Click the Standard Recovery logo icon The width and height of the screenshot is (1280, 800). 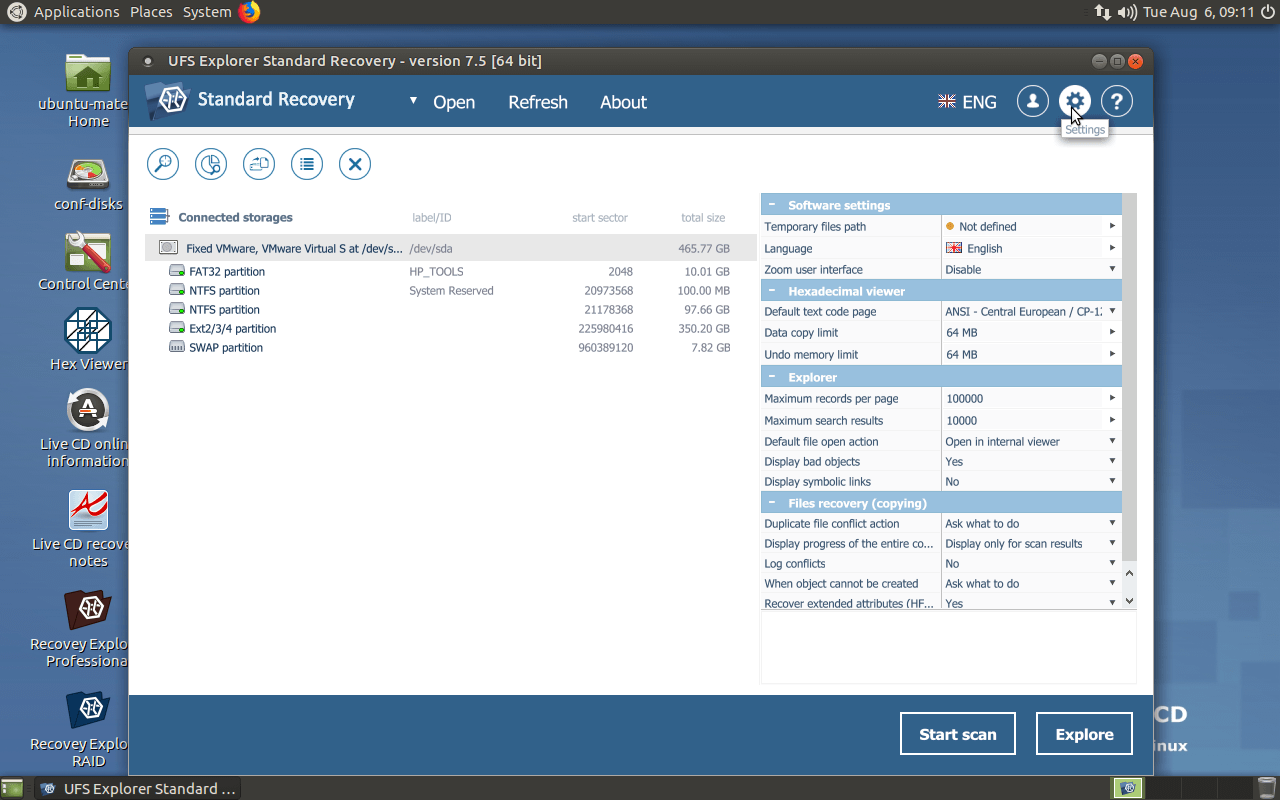[167, 100]
